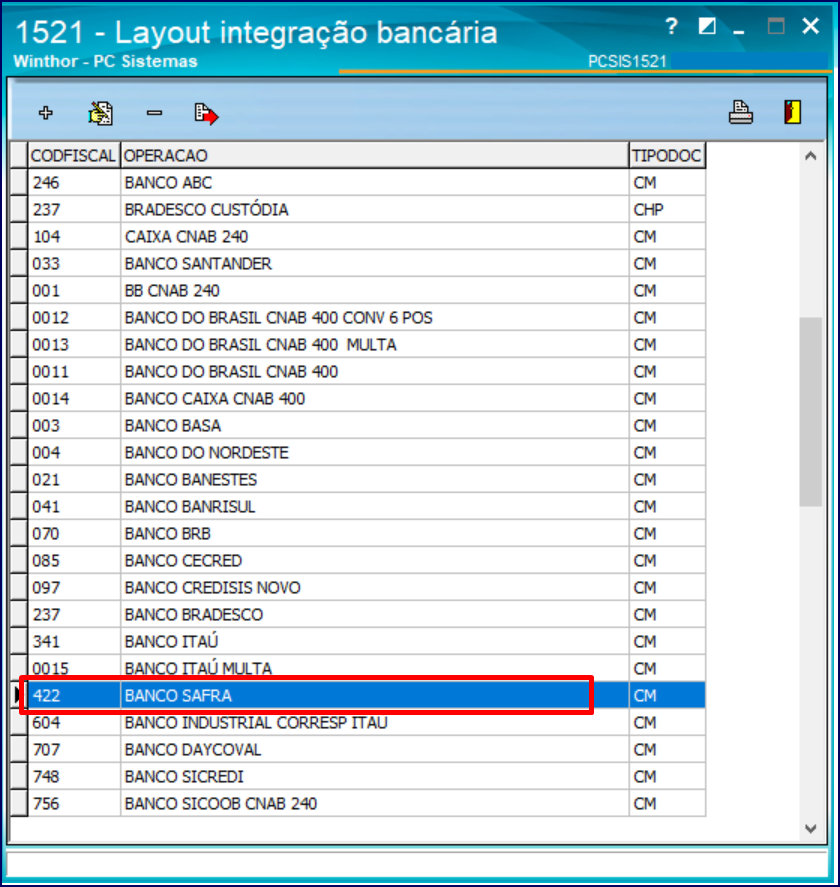840x887 pixels.
Task: Select BANCO DO BRASIL CNAB 400 MULTA
Action: coord(367,345)
